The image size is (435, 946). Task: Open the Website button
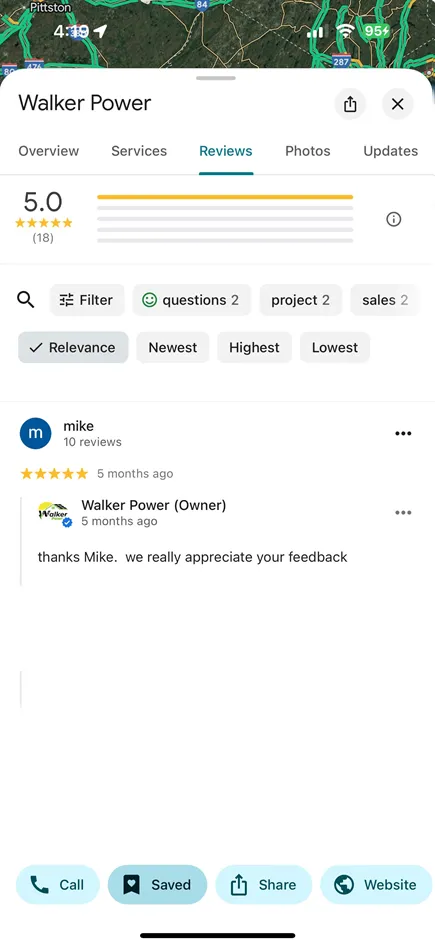point(376,884)
